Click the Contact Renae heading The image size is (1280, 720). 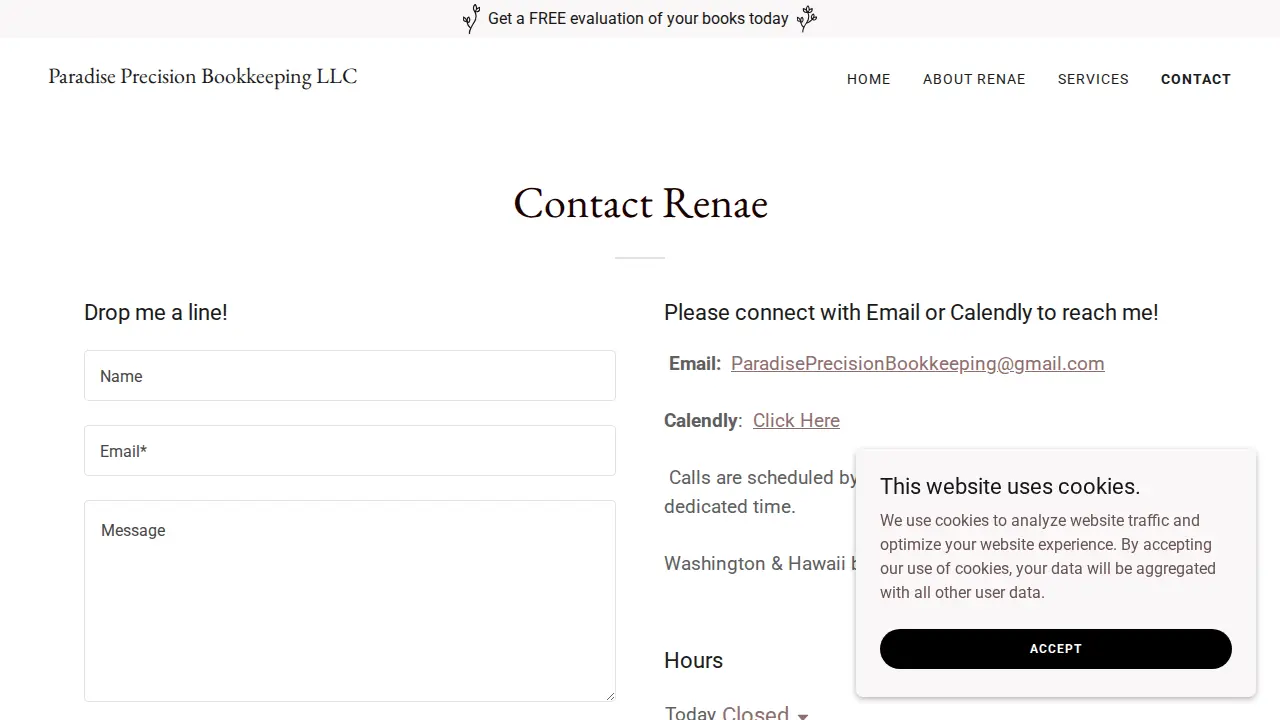pos(641,204)
